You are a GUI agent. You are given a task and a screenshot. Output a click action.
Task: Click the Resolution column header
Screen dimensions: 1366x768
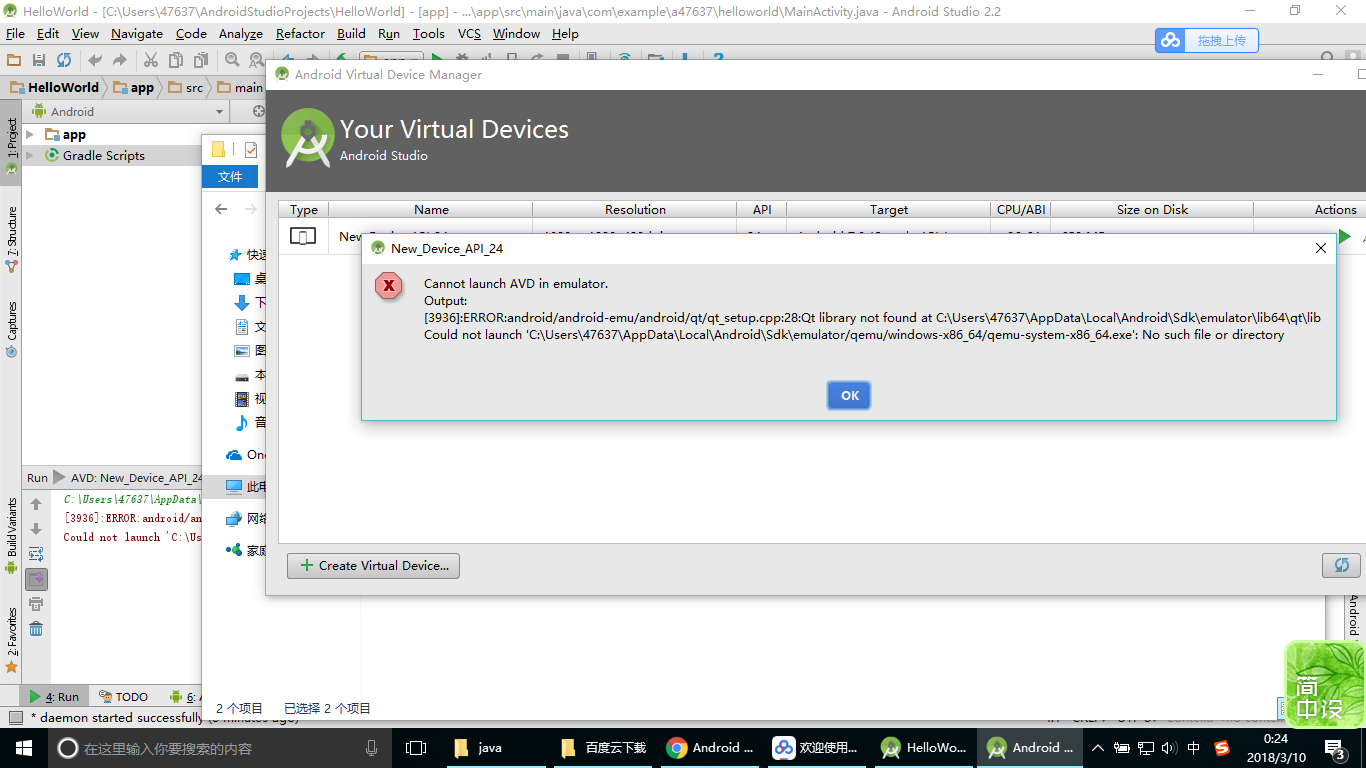coord(635,209)
